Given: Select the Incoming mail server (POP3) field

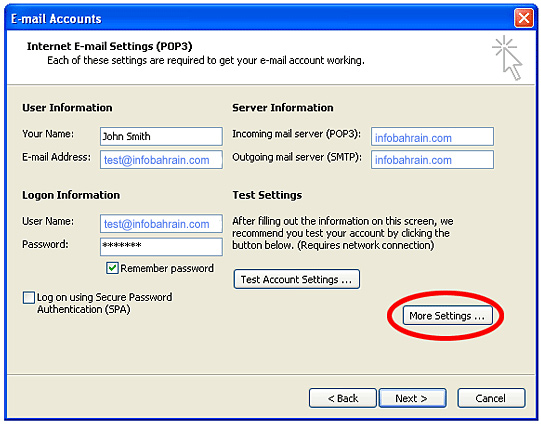Looking at the screenshot, I should pyautogui.click(x=432, y=136).
